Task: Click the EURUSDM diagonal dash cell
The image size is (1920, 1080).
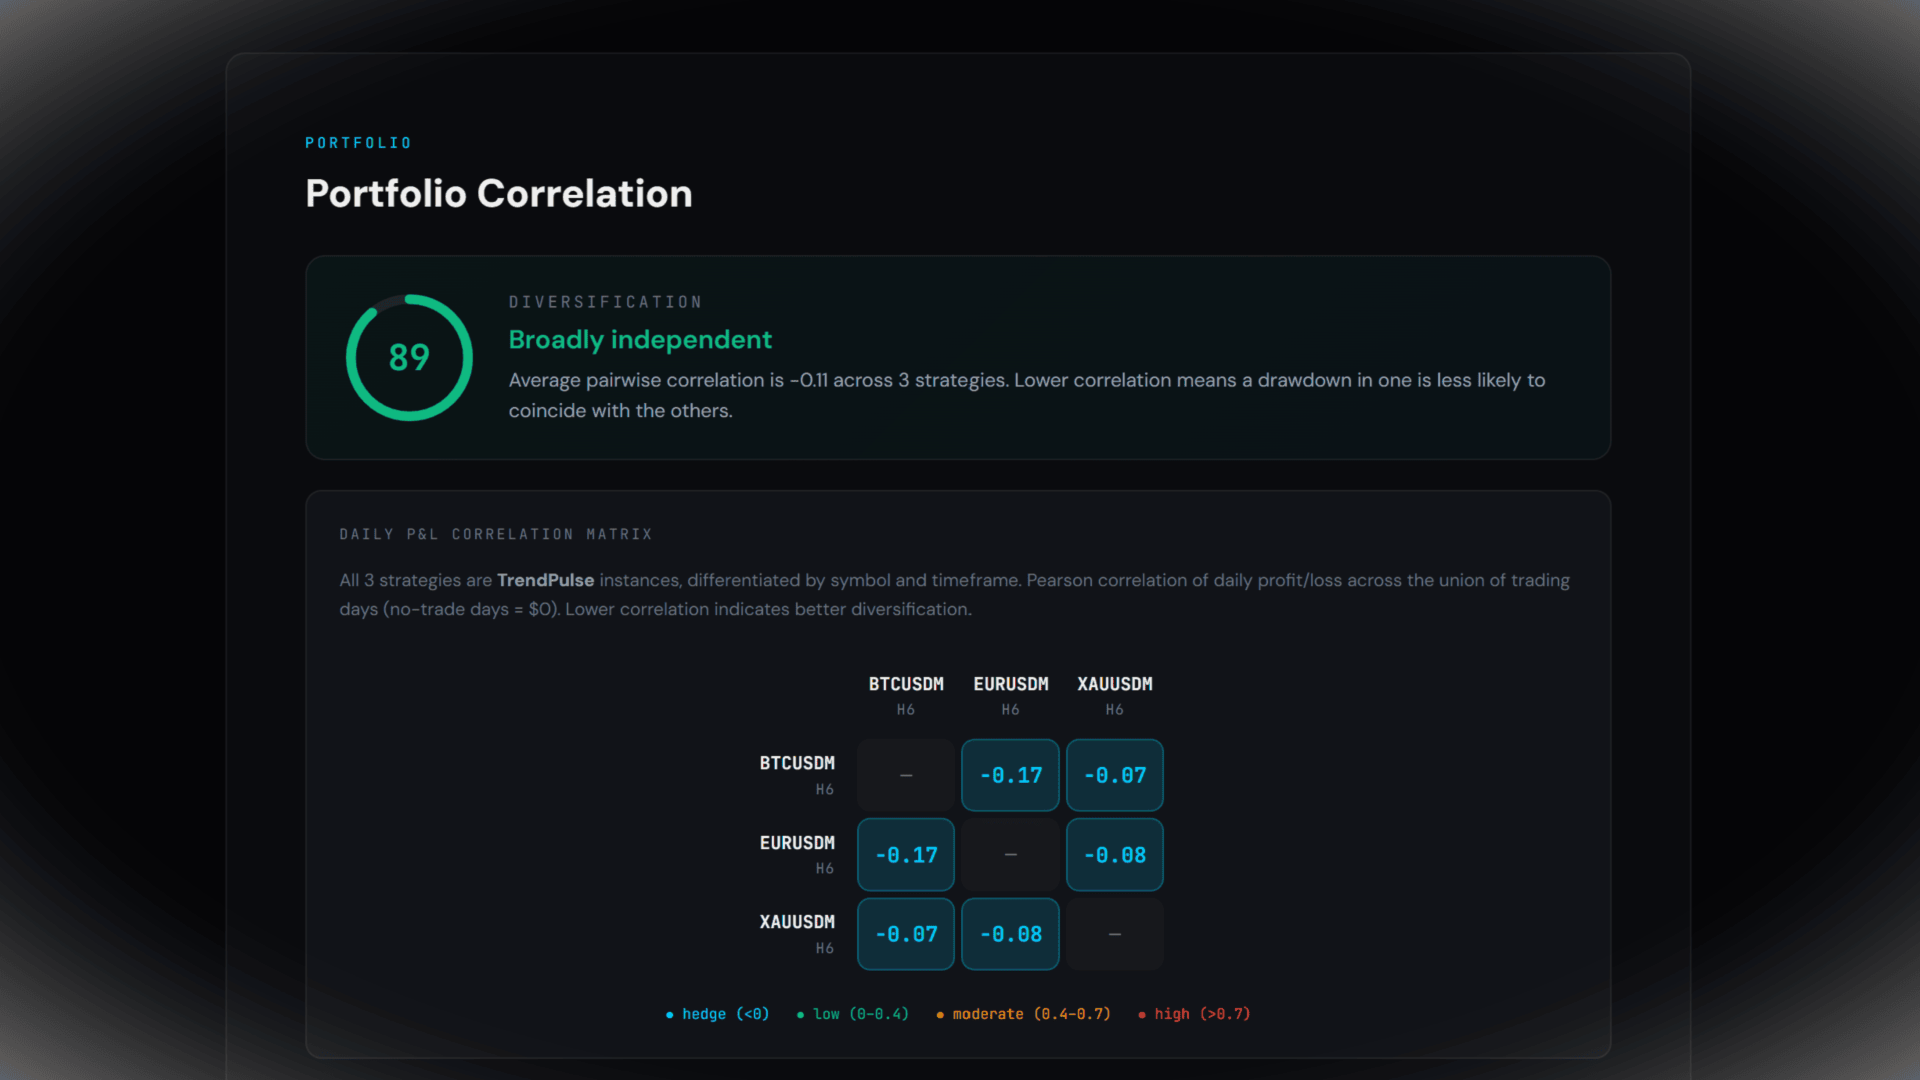Action: [x=1010, y=855]
